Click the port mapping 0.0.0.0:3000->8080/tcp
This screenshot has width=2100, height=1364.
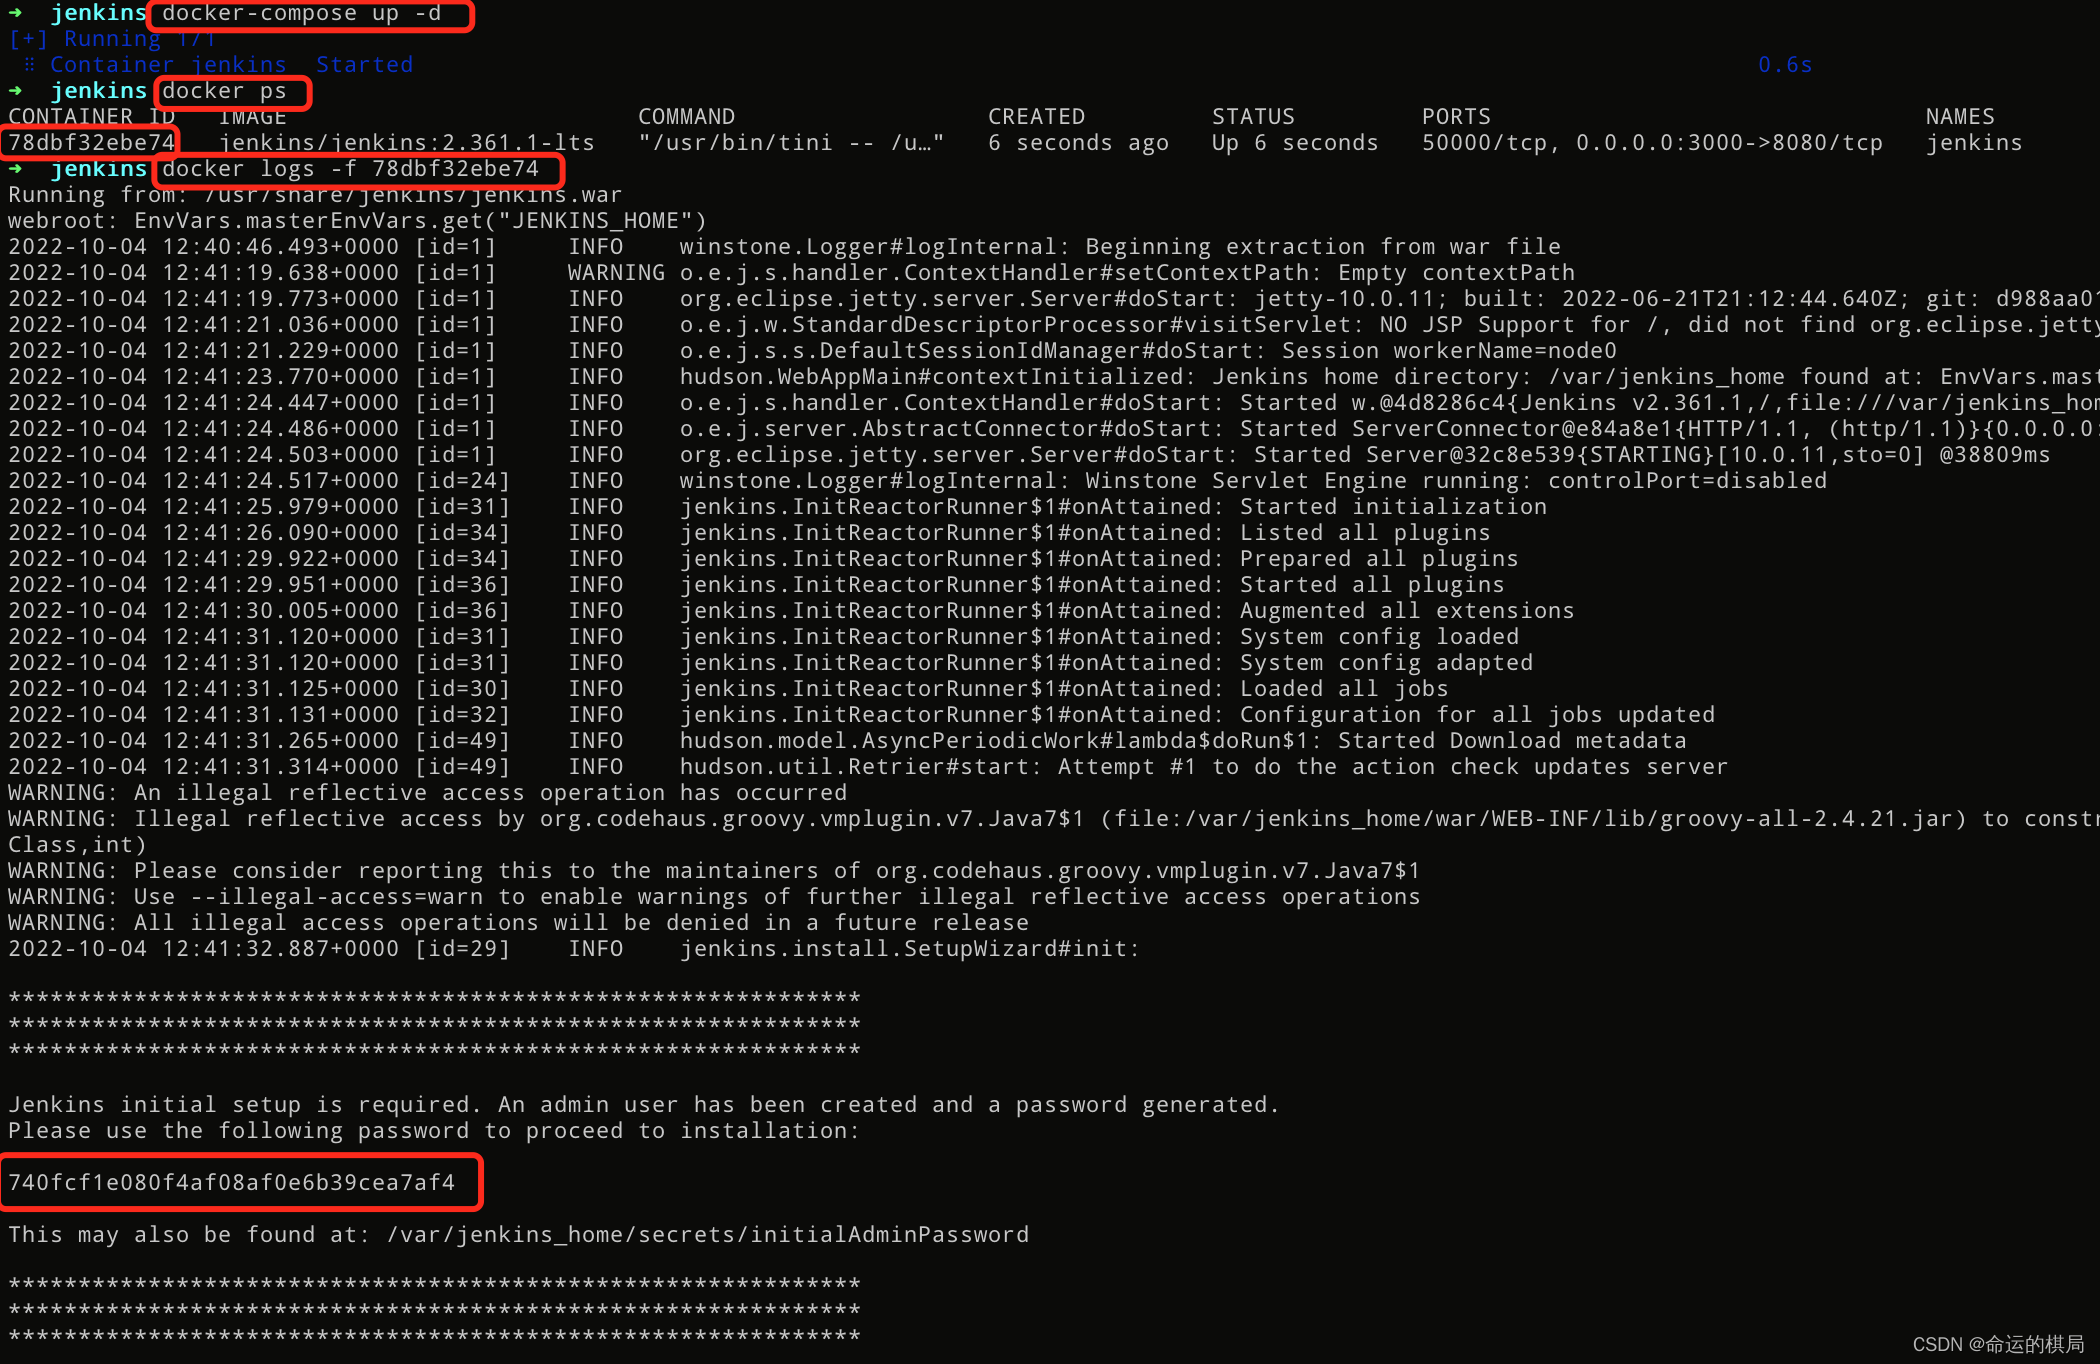[x=1728, y=143]
